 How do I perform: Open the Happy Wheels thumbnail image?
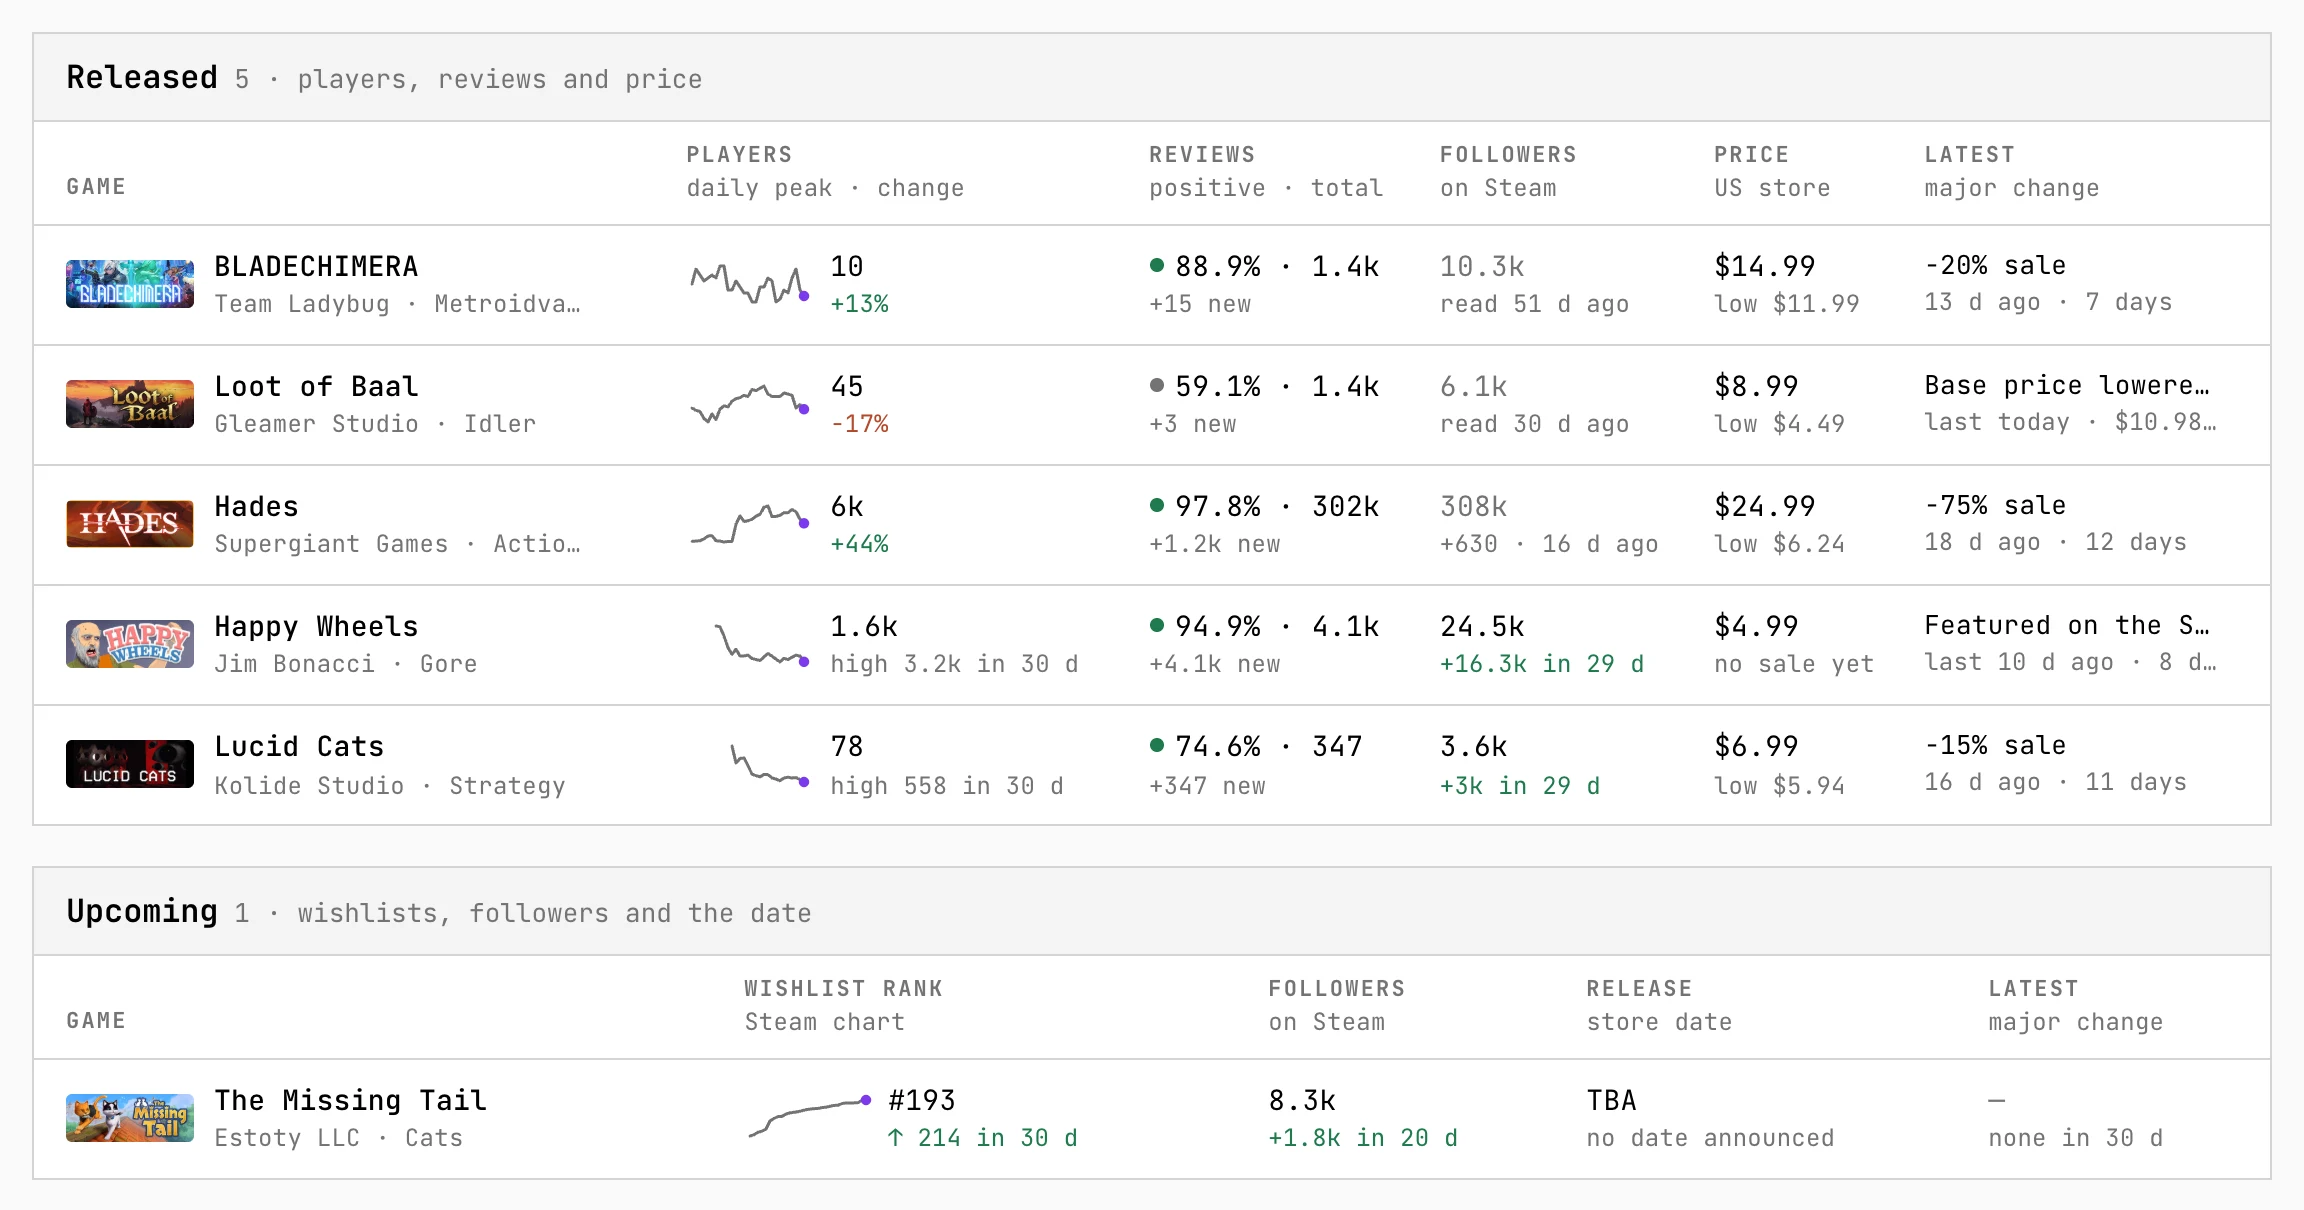click(x=130, y=644)
